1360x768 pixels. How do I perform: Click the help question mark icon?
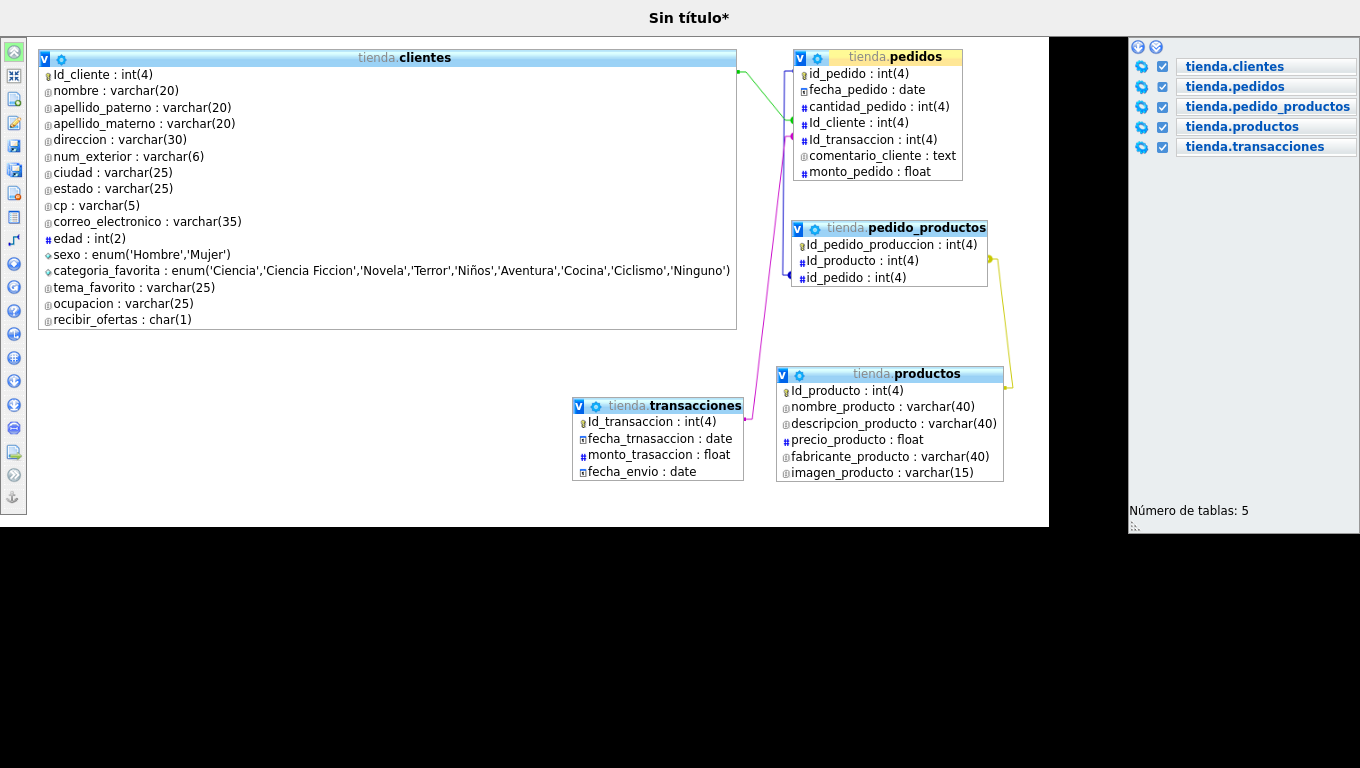14,311
